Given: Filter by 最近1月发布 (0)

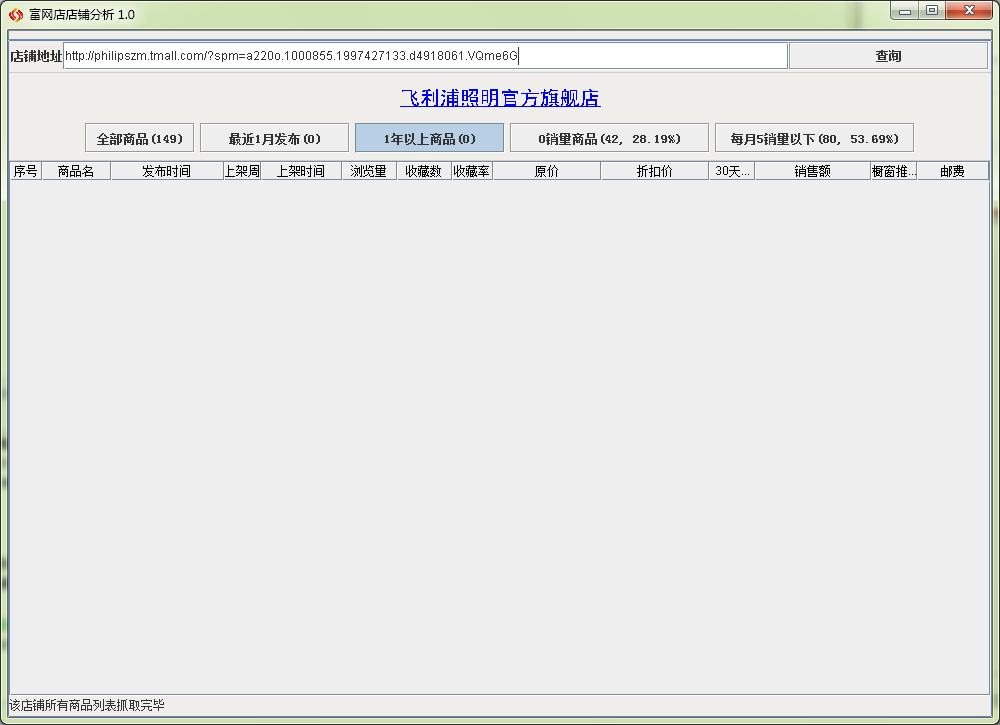Looking at the screenshot, I should coord(274,138).
